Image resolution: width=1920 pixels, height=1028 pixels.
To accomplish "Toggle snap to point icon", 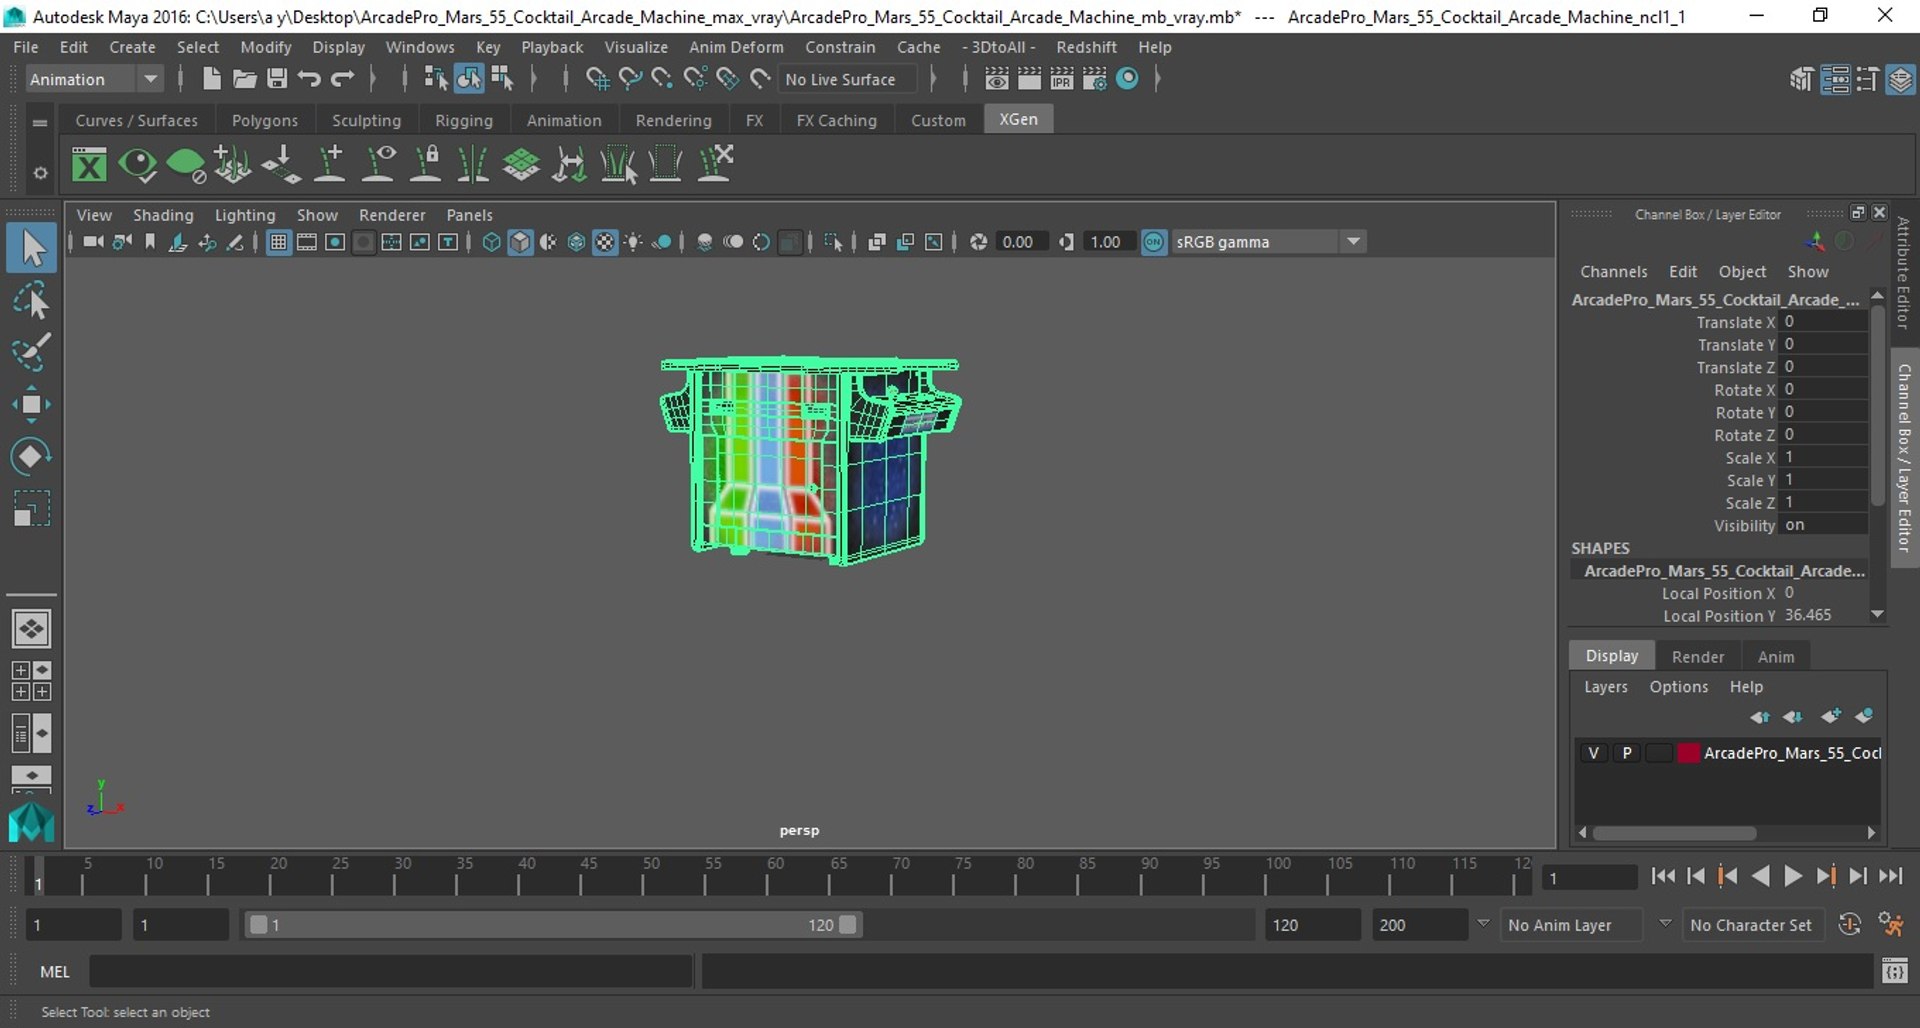I will coord(662,79).
